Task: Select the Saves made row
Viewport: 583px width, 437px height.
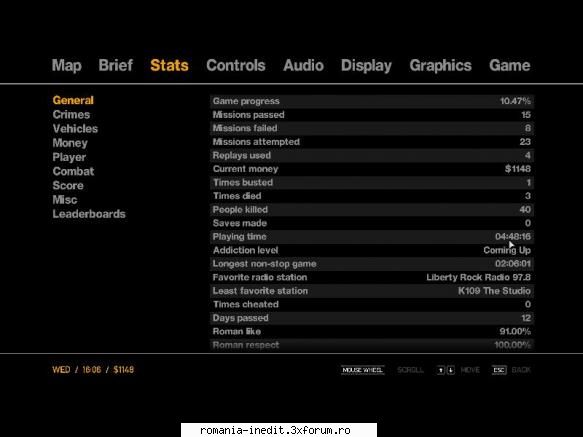Action: [372, 223]
